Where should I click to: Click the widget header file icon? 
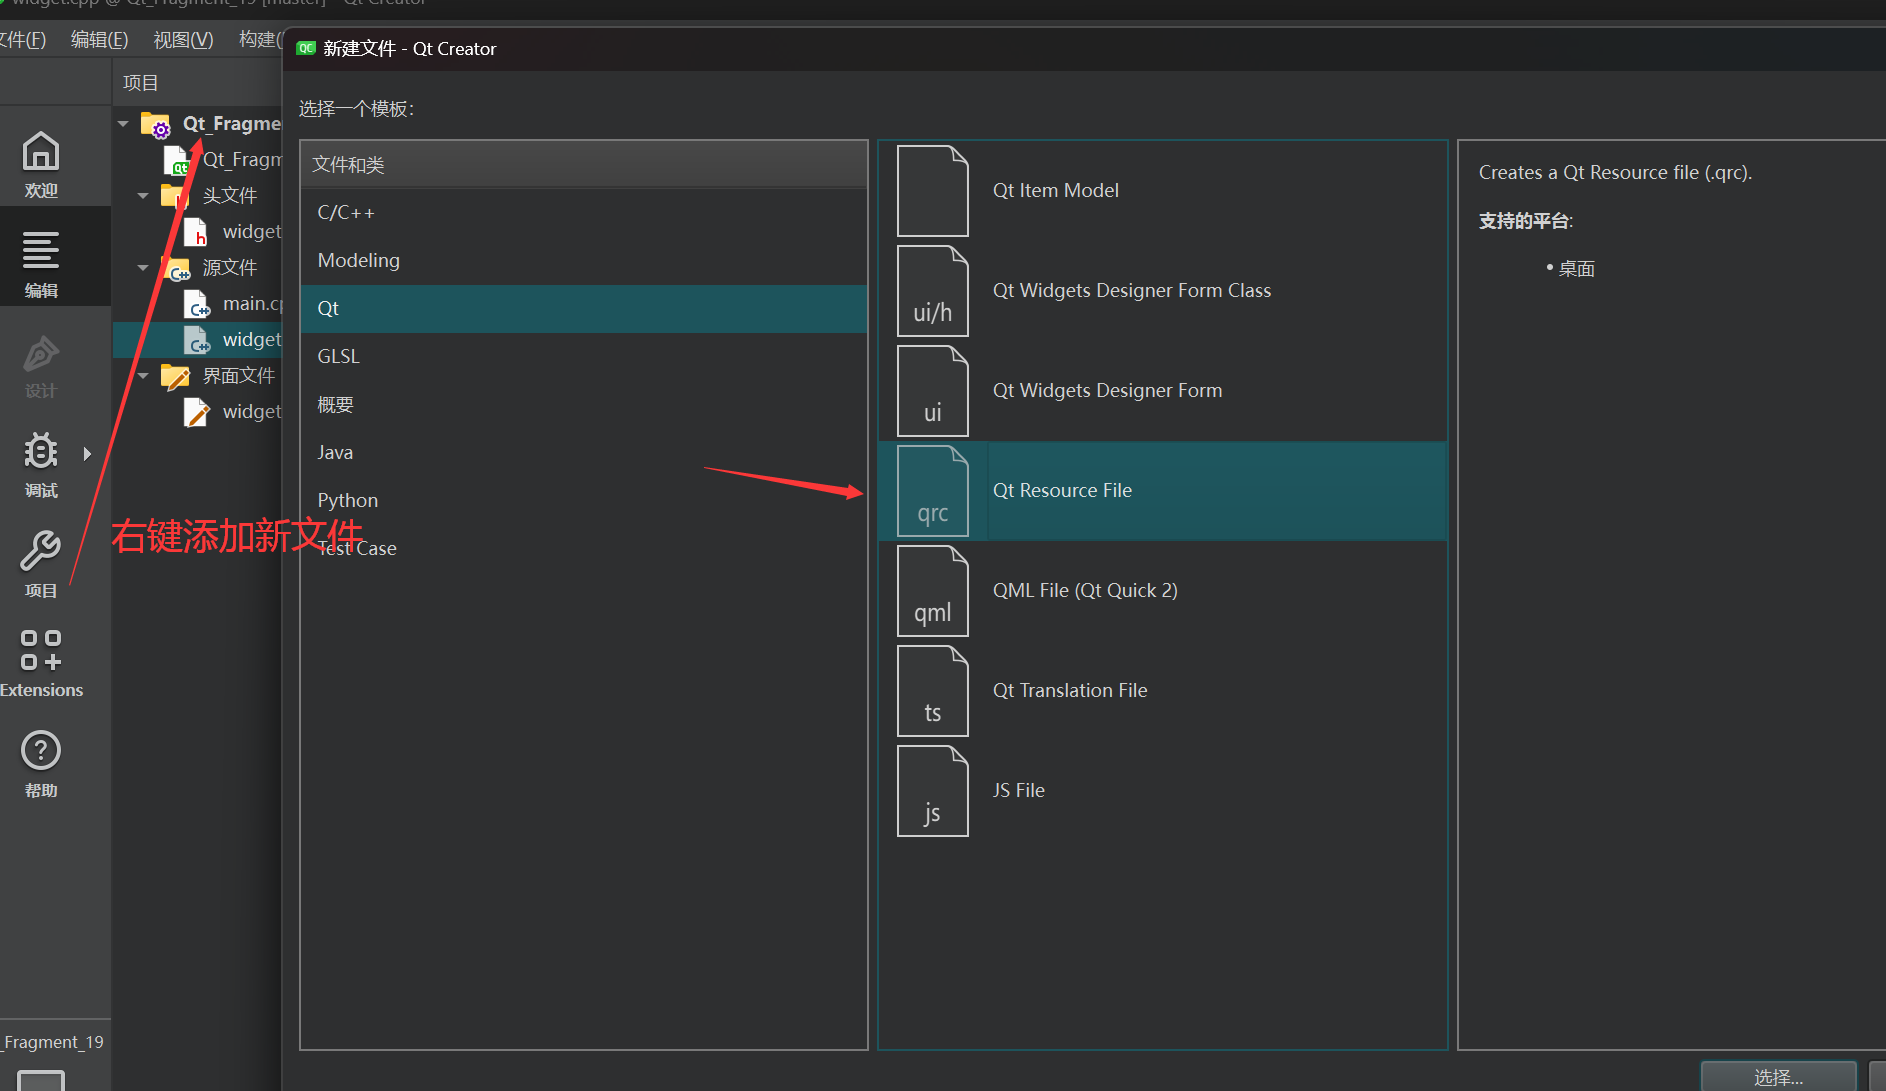(196, 231)
